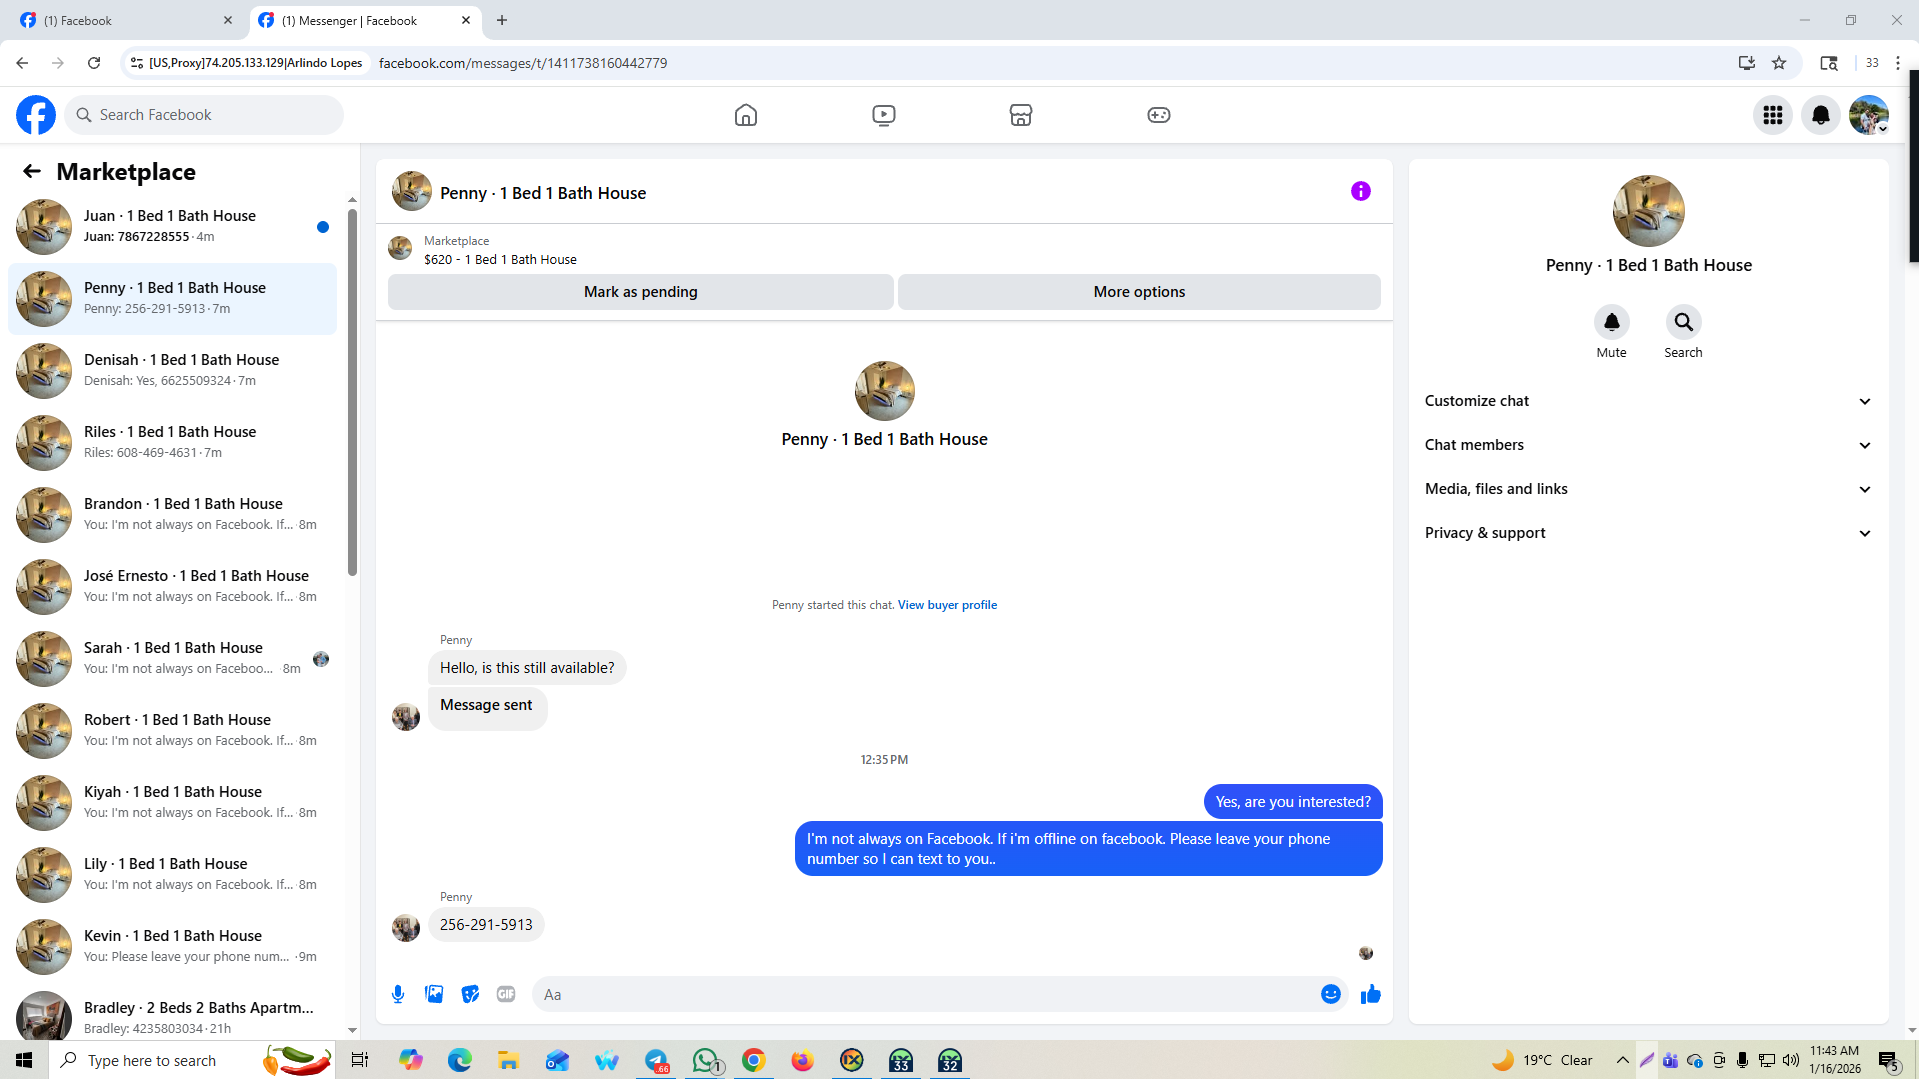1919x1079 pixels.
Task: Open the Video tab icon
Action: point(884,115)
